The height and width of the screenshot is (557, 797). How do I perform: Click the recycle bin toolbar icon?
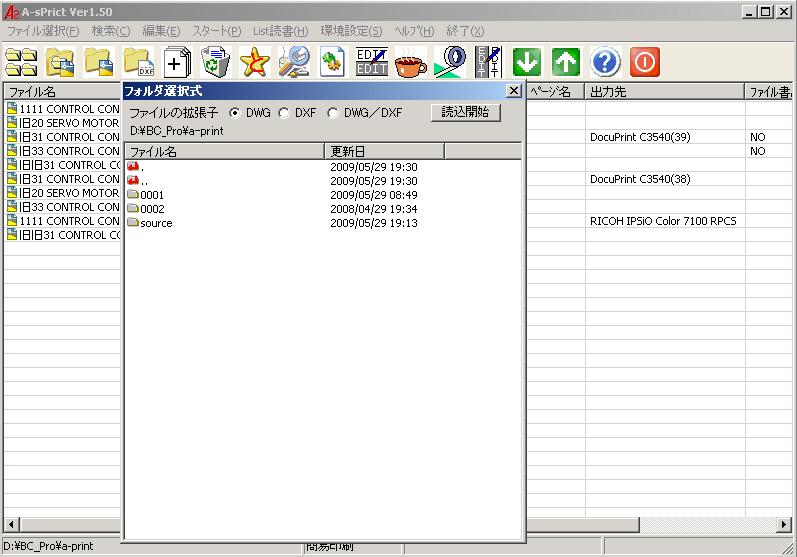pos(215,62)
